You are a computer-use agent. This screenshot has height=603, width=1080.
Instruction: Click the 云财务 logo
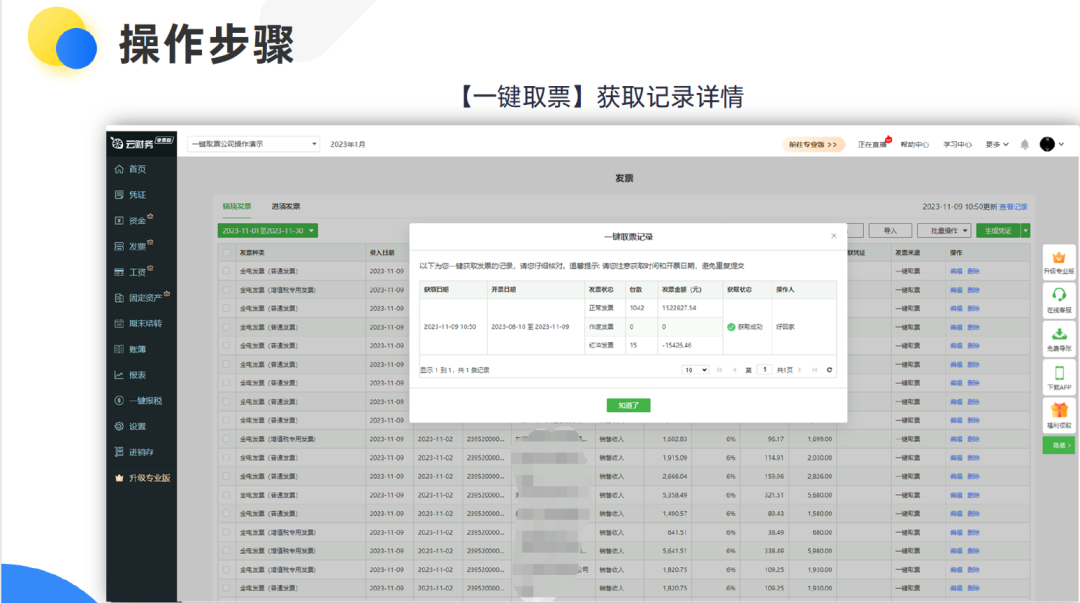pos(142,143)
